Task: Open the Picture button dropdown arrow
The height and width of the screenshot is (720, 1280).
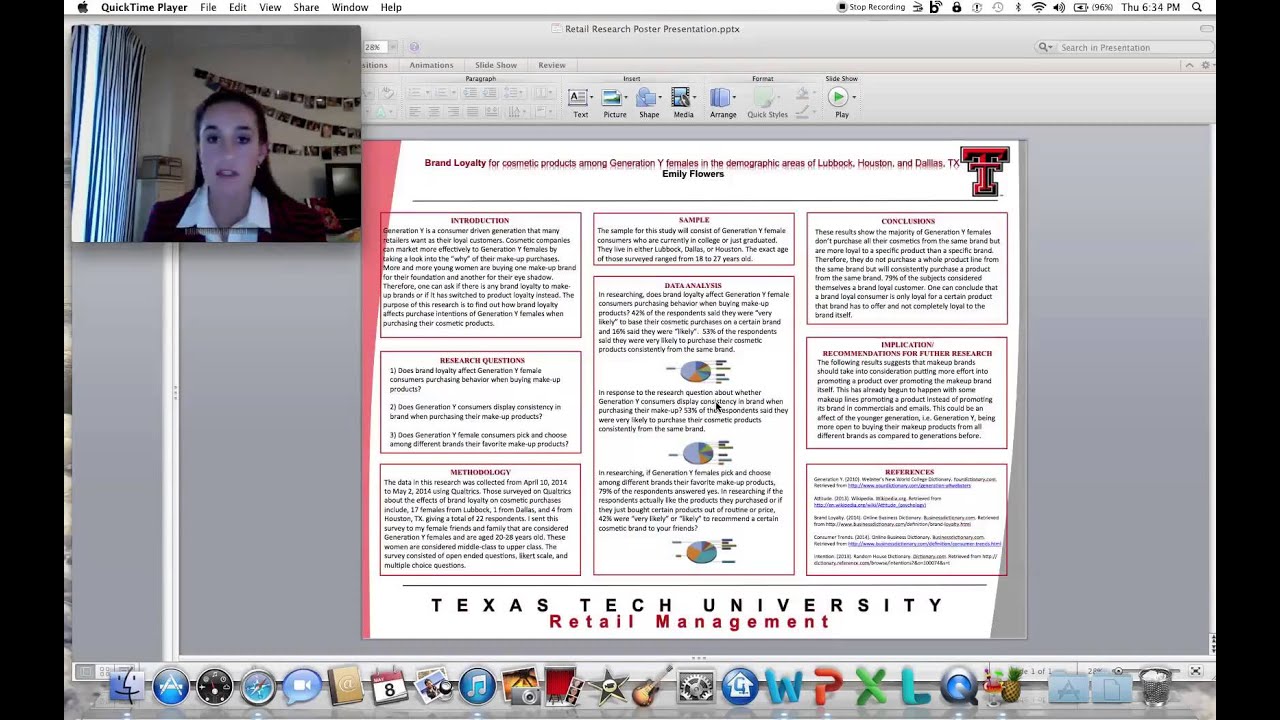Action: (626, 98)
